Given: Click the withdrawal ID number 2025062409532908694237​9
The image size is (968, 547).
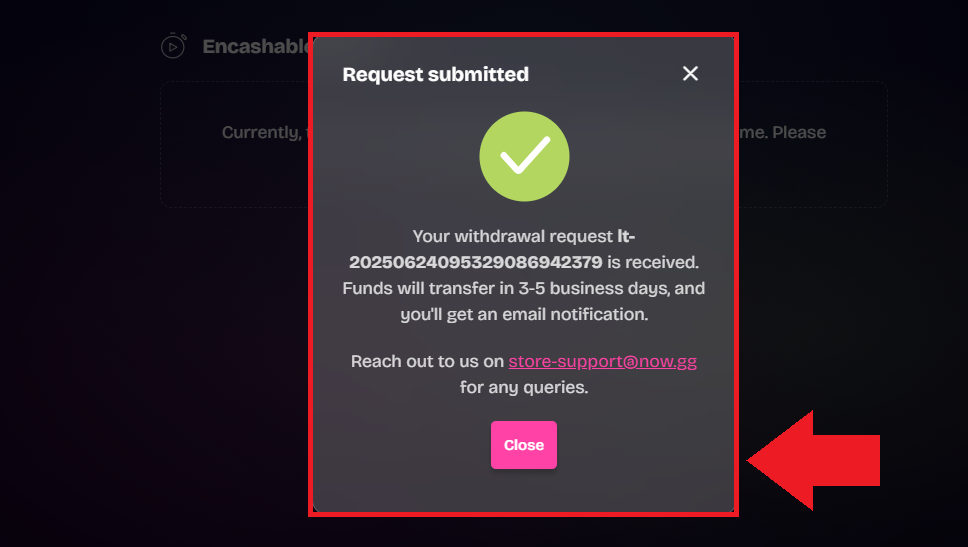Looking at the screenshot, I should click(475, 262).
